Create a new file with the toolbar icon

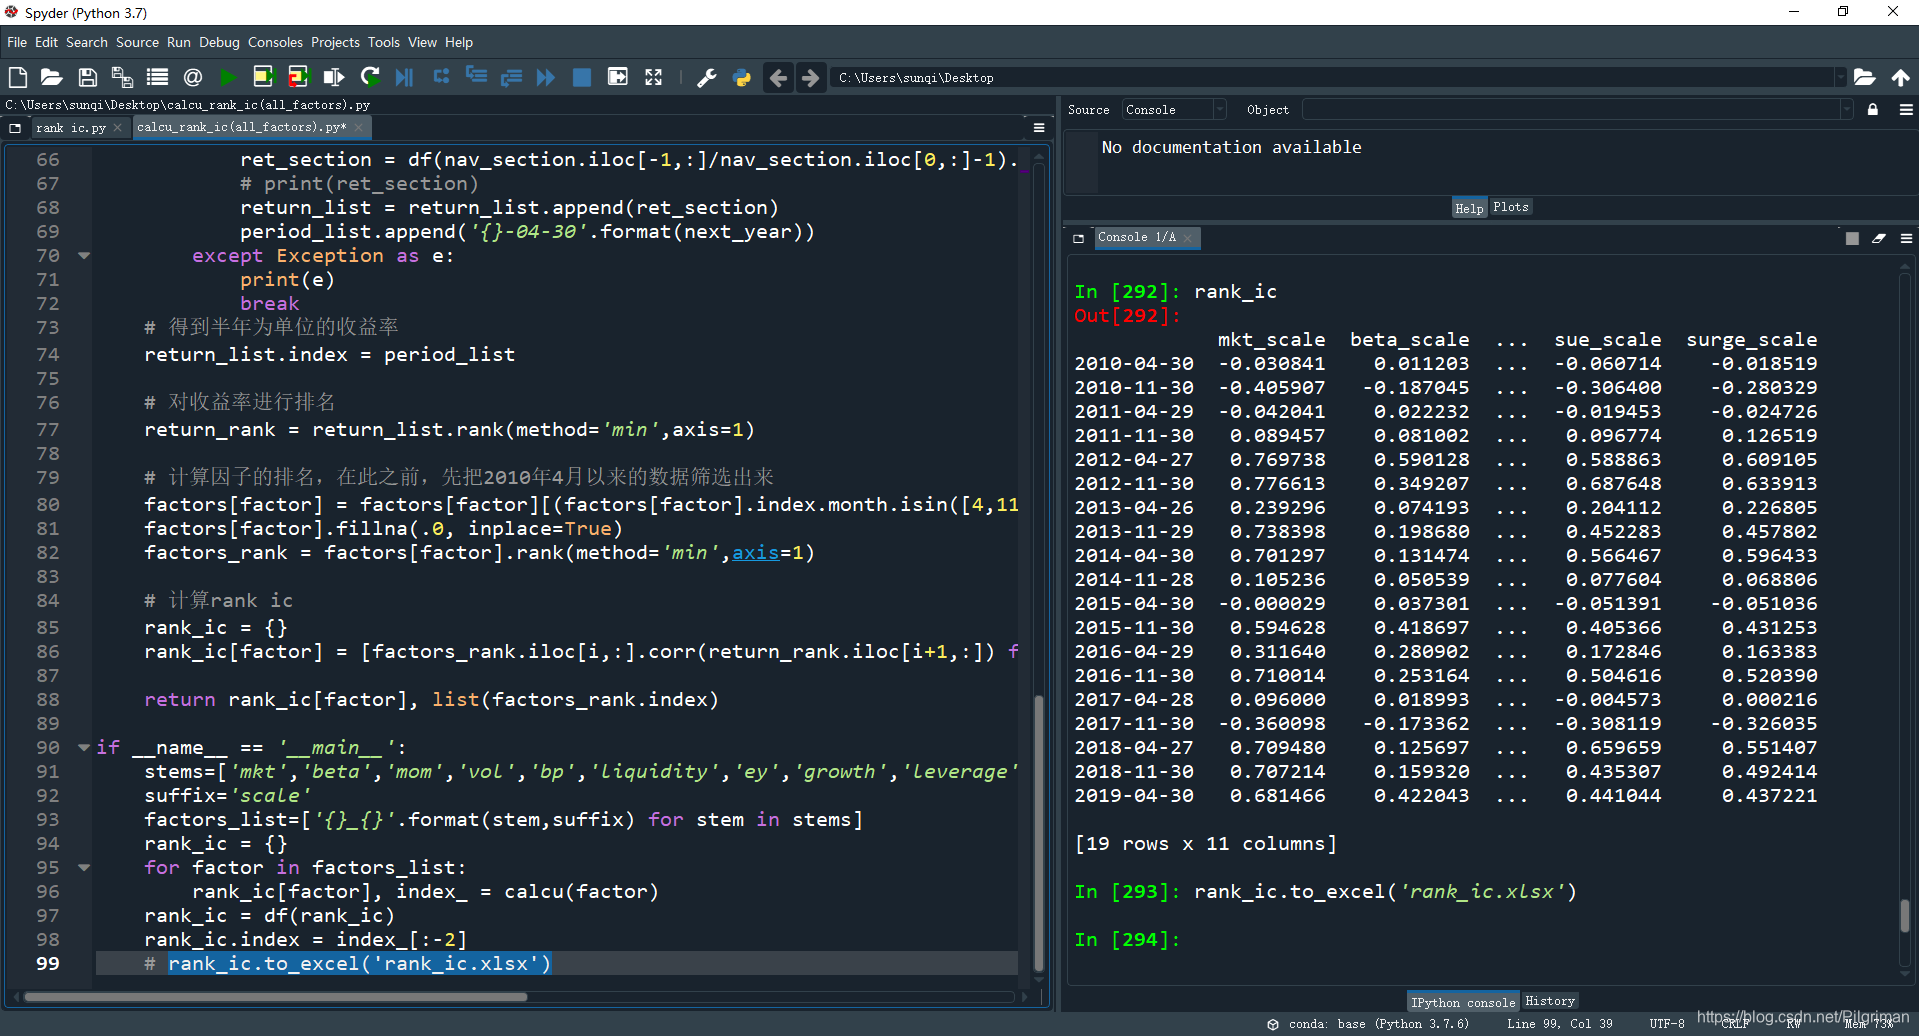(x=18, y=77)
